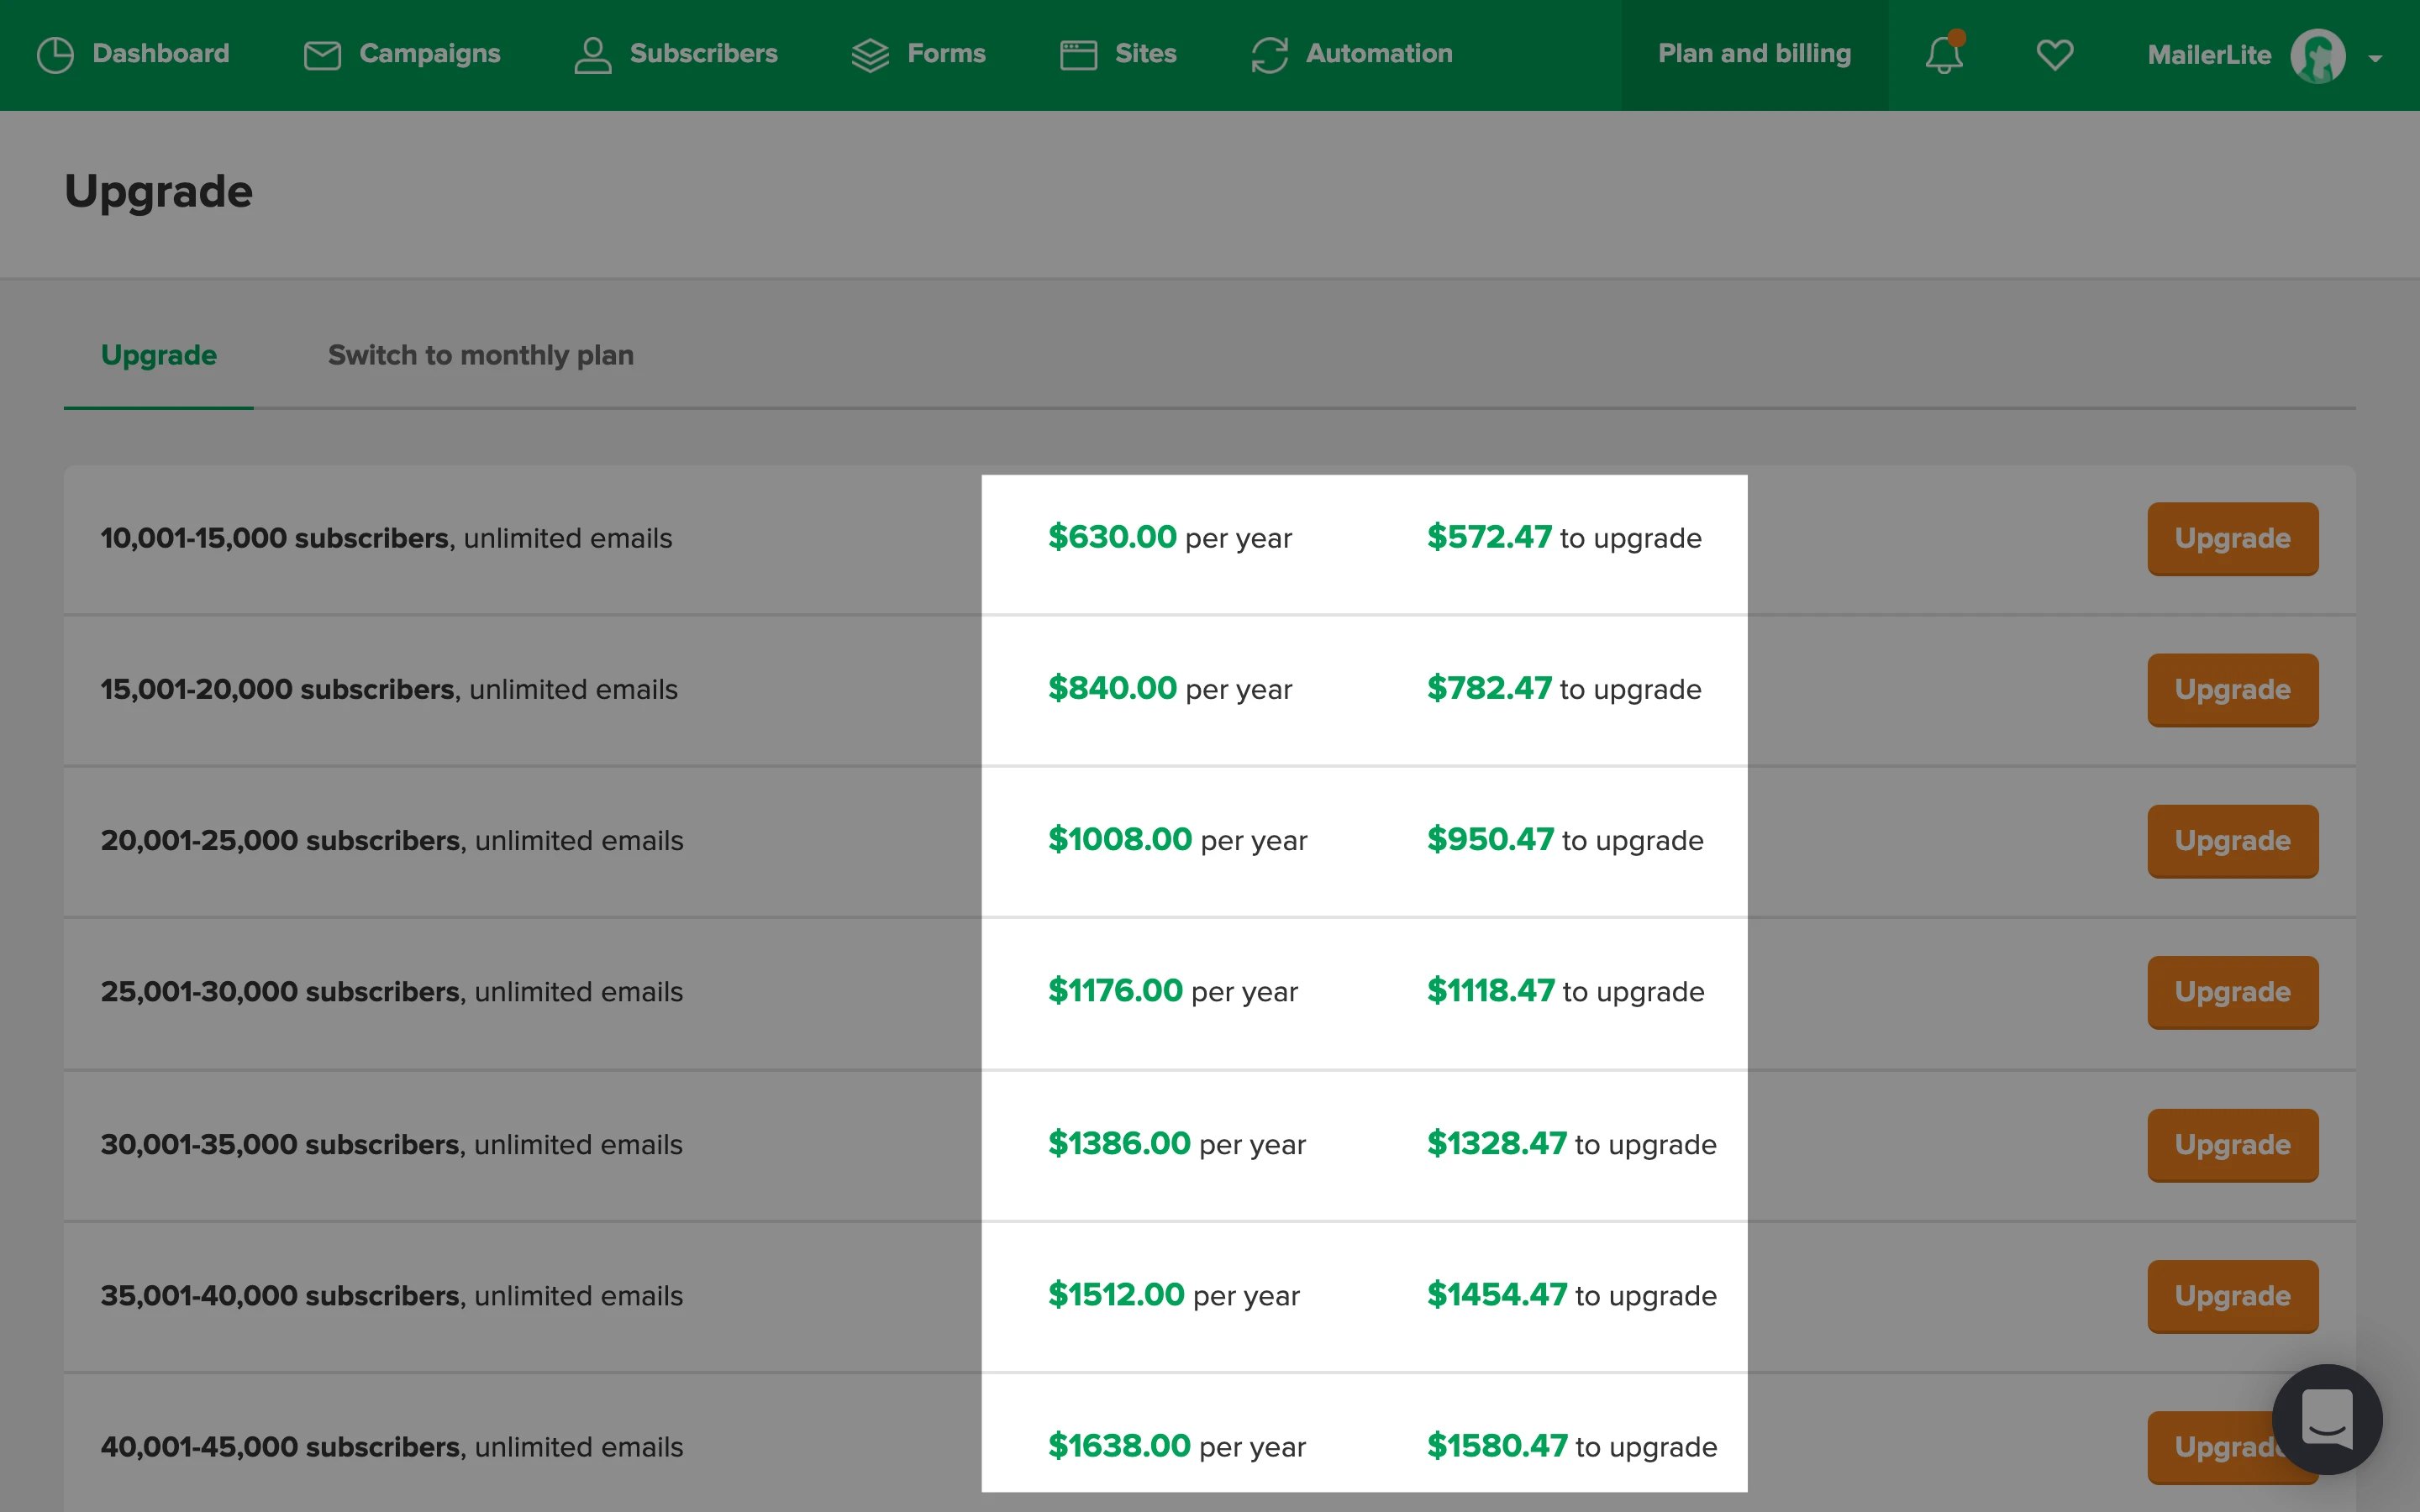Image resolution: width=2420 pixels, height=1512 pixels.
Task: Click the Automation refresh arrows icon
Action: (1269, 55)
